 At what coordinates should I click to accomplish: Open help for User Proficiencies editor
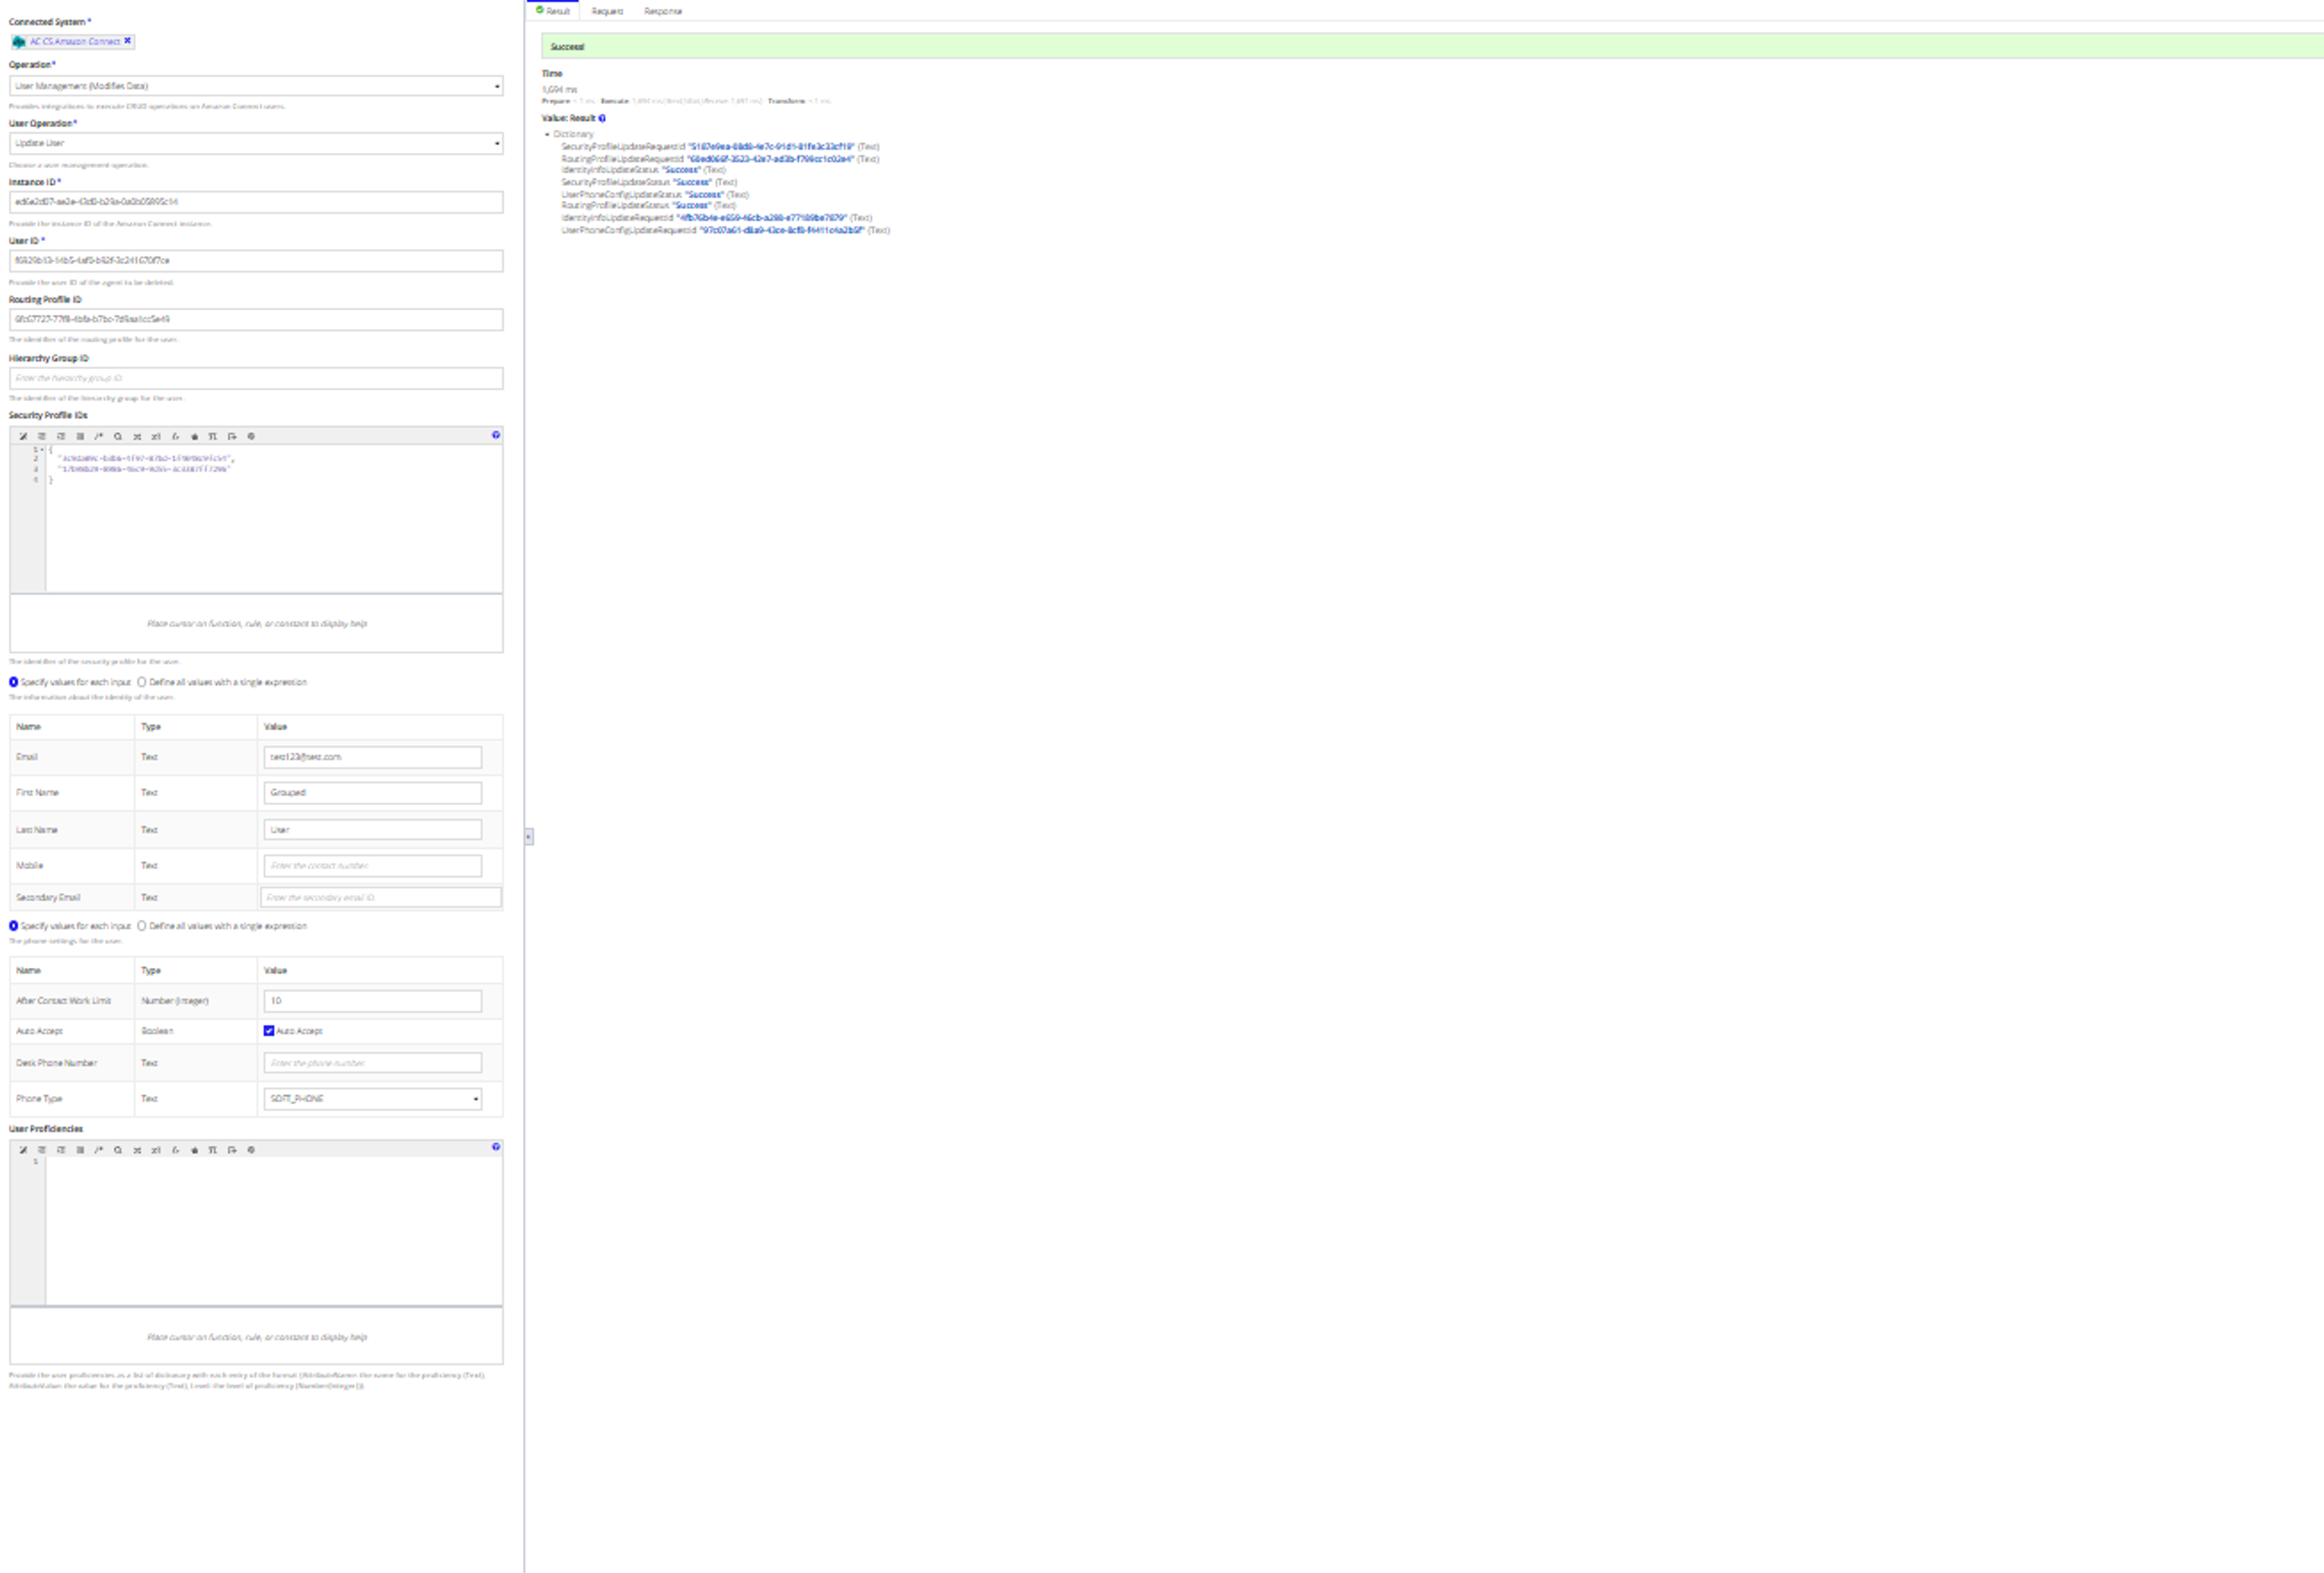(496, 1147)
